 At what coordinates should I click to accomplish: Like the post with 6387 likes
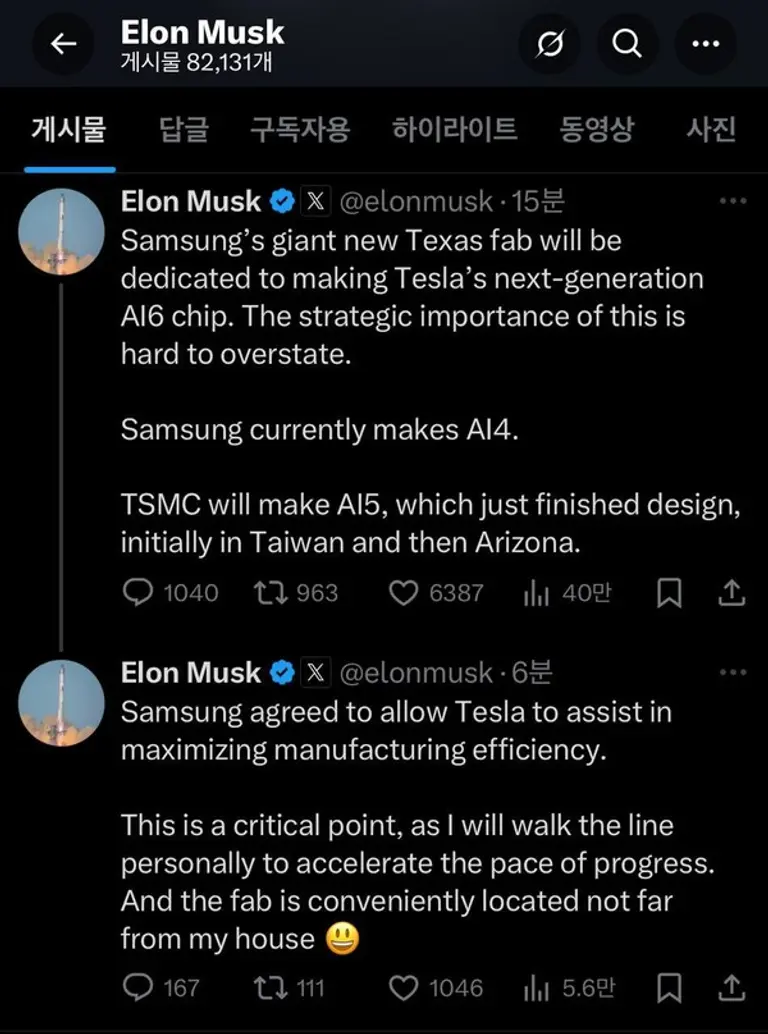point(403,593)
